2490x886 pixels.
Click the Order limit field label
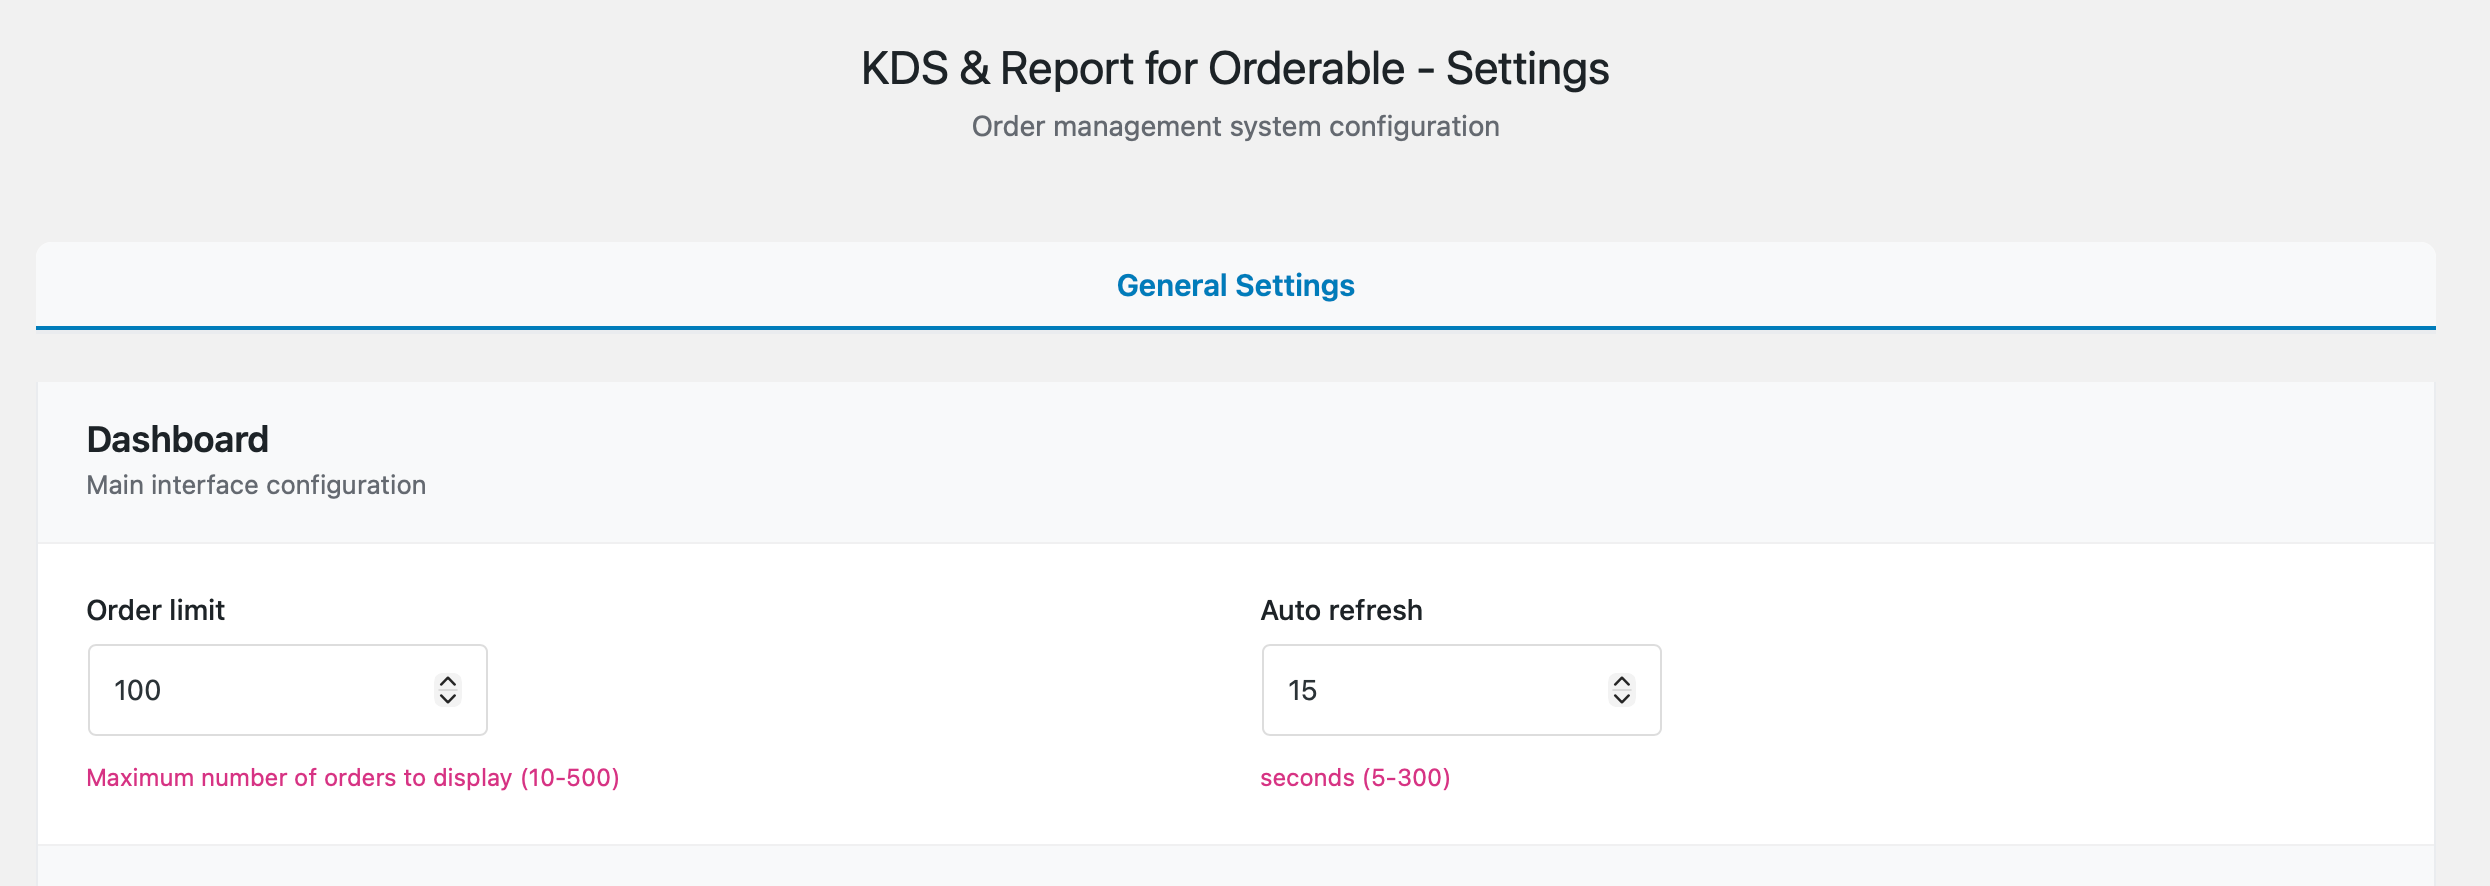156,610
